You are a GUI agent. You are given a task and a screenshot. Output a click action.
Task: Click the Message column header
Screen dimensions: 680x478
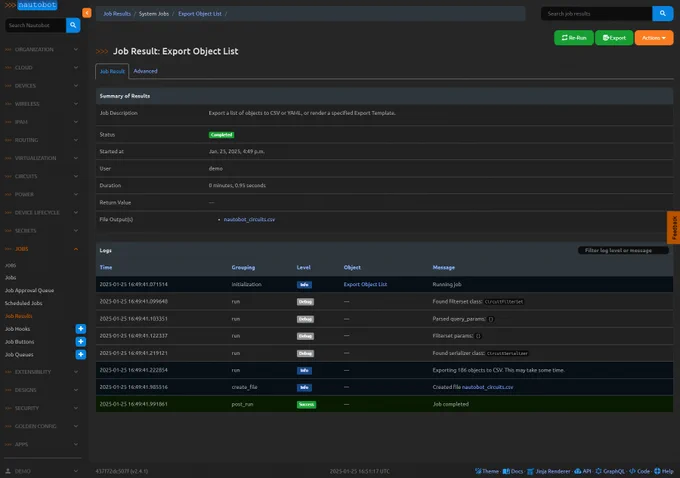[444, 268]
